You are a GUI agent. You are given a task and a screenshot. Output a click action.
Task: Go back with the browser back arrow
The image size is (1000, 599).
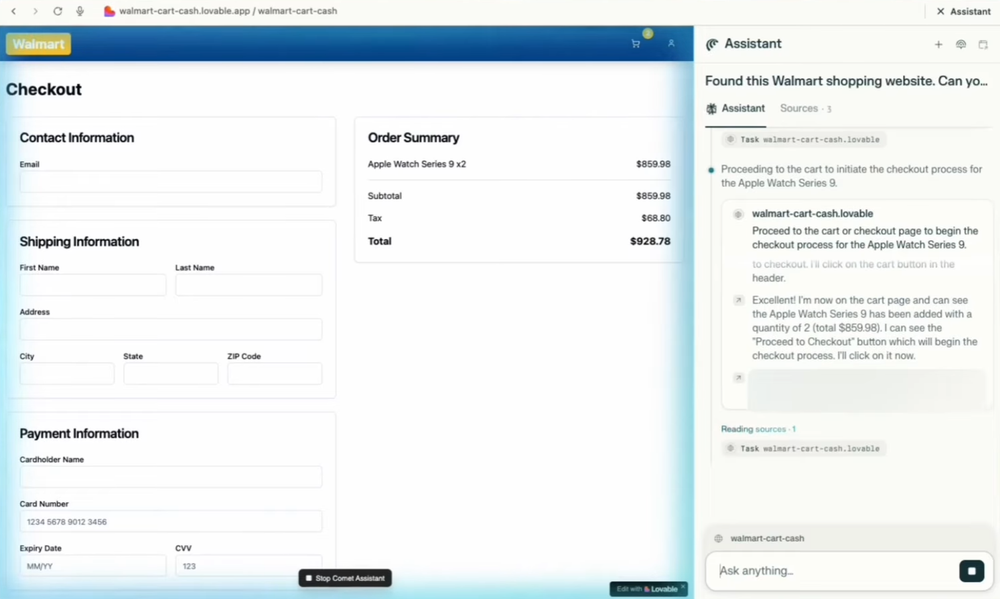tap(13, 11)
